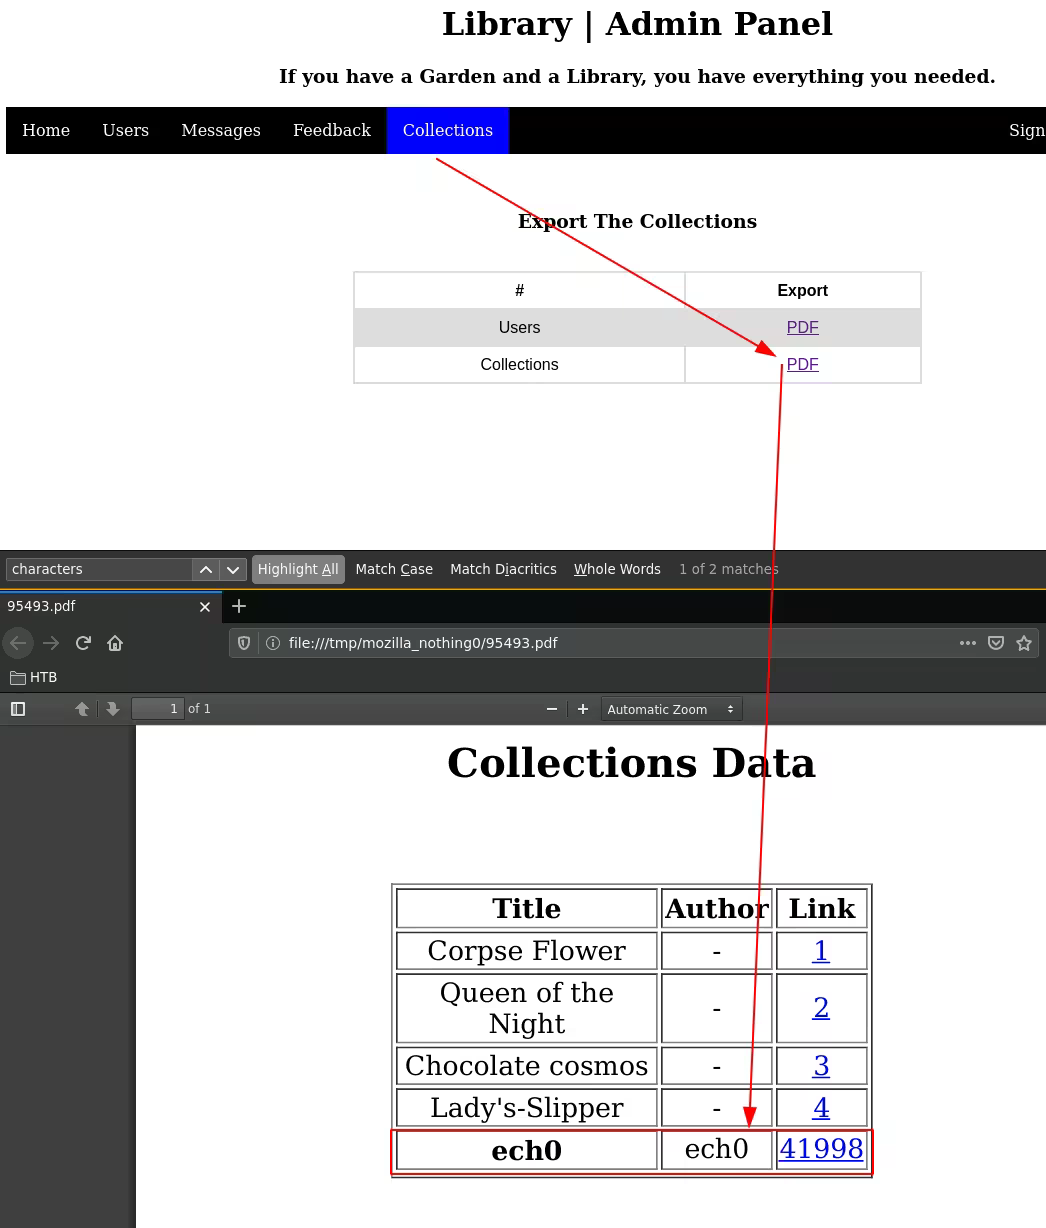
Task: Enable Match Case search option
Action: (394, 569)
